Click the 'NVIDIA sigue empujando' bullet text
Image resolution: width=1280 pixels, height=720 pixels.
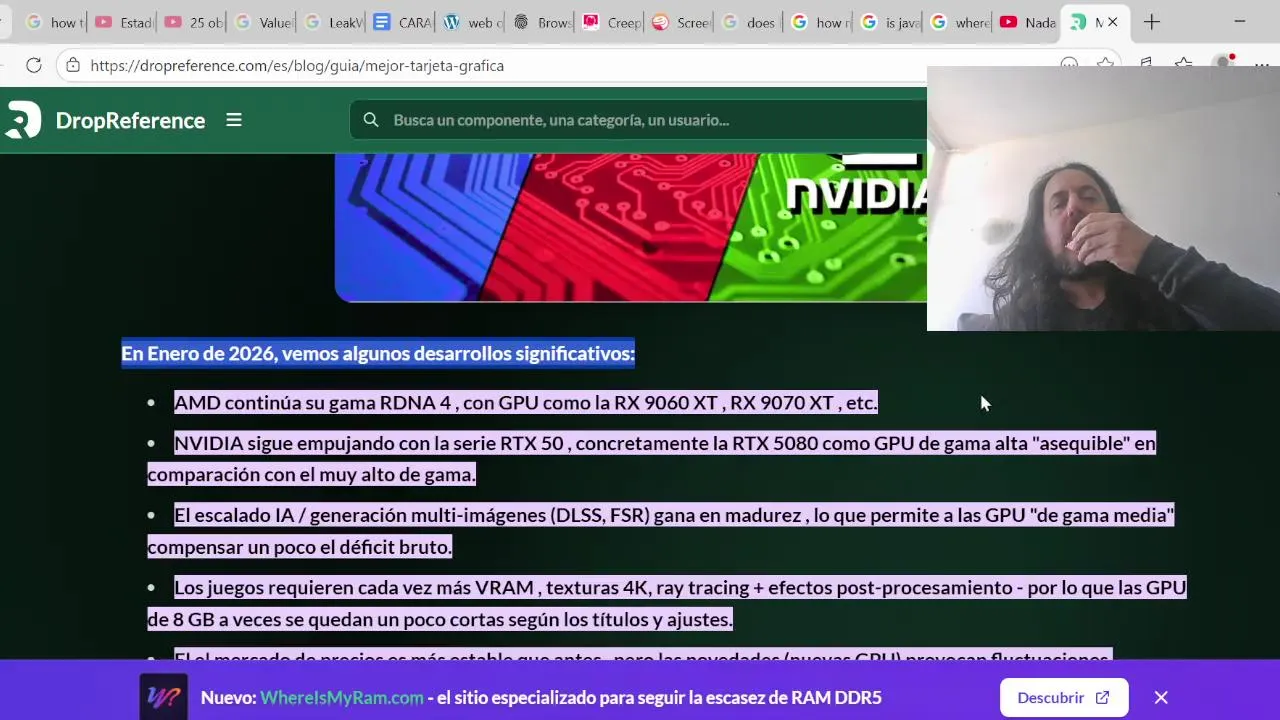pyautogui.click(x=652, y=459)
